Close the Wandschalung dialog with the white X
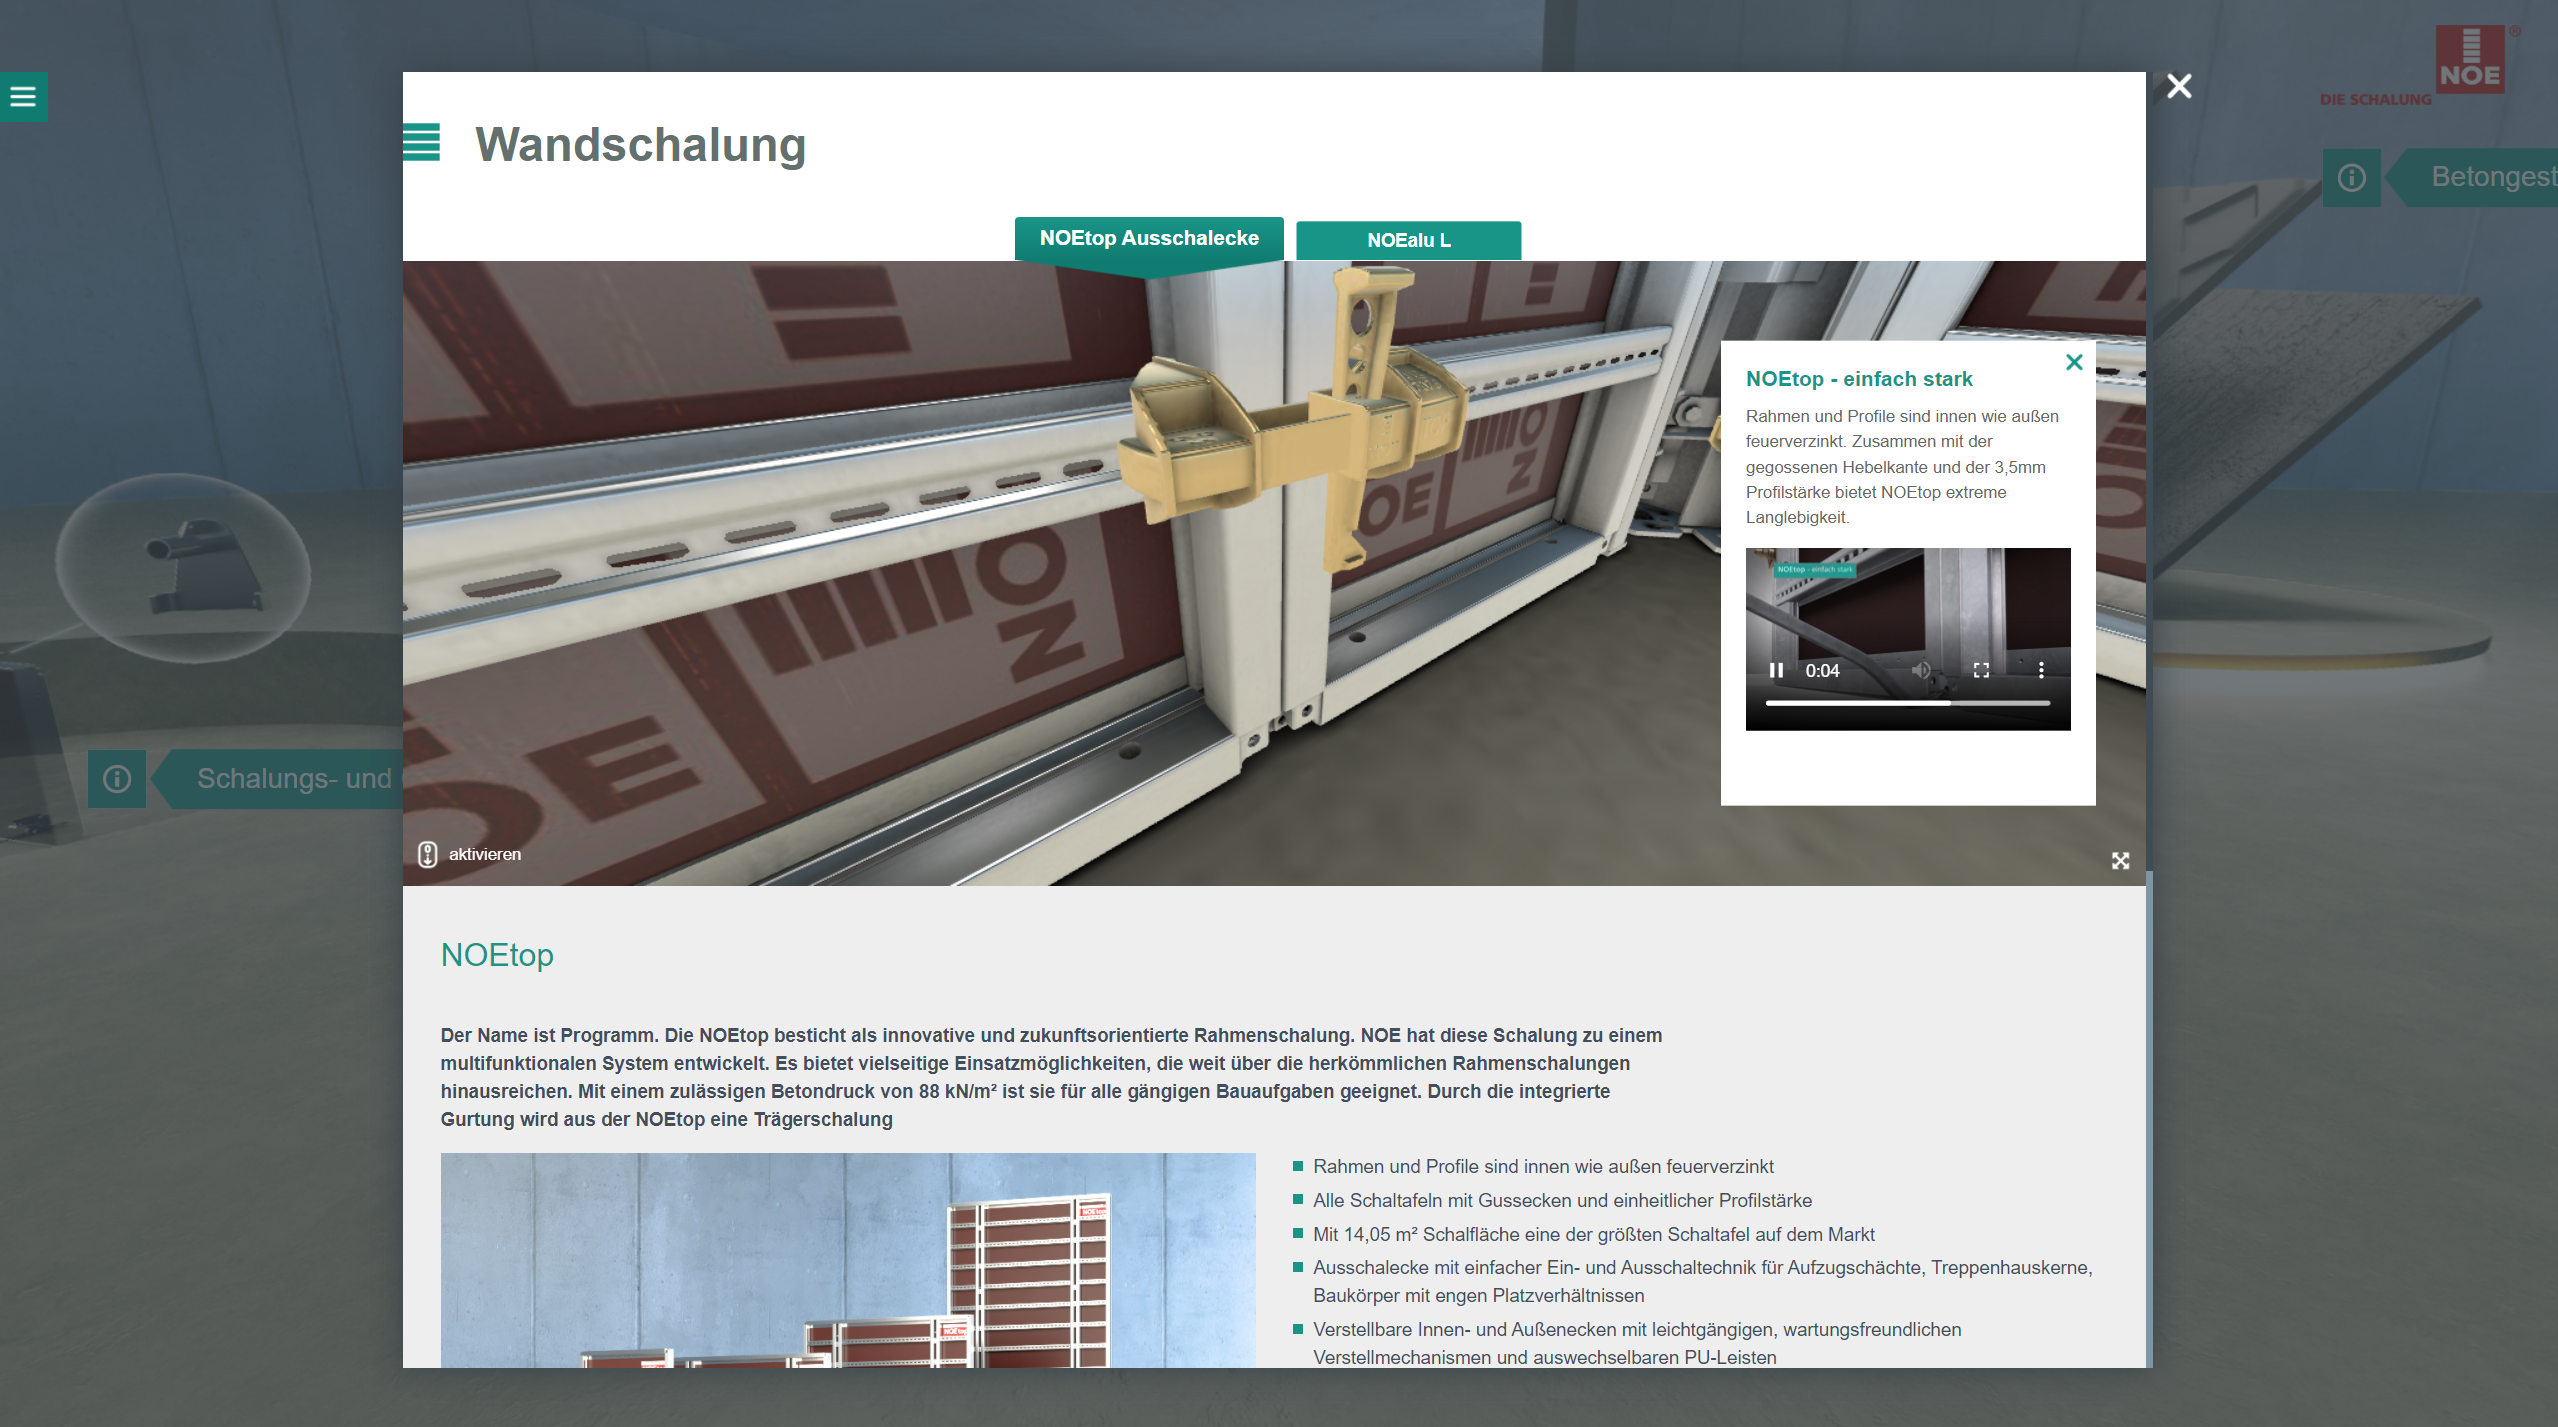Viewport: 2558px width, 1427px height. (x=2179, y=86)
